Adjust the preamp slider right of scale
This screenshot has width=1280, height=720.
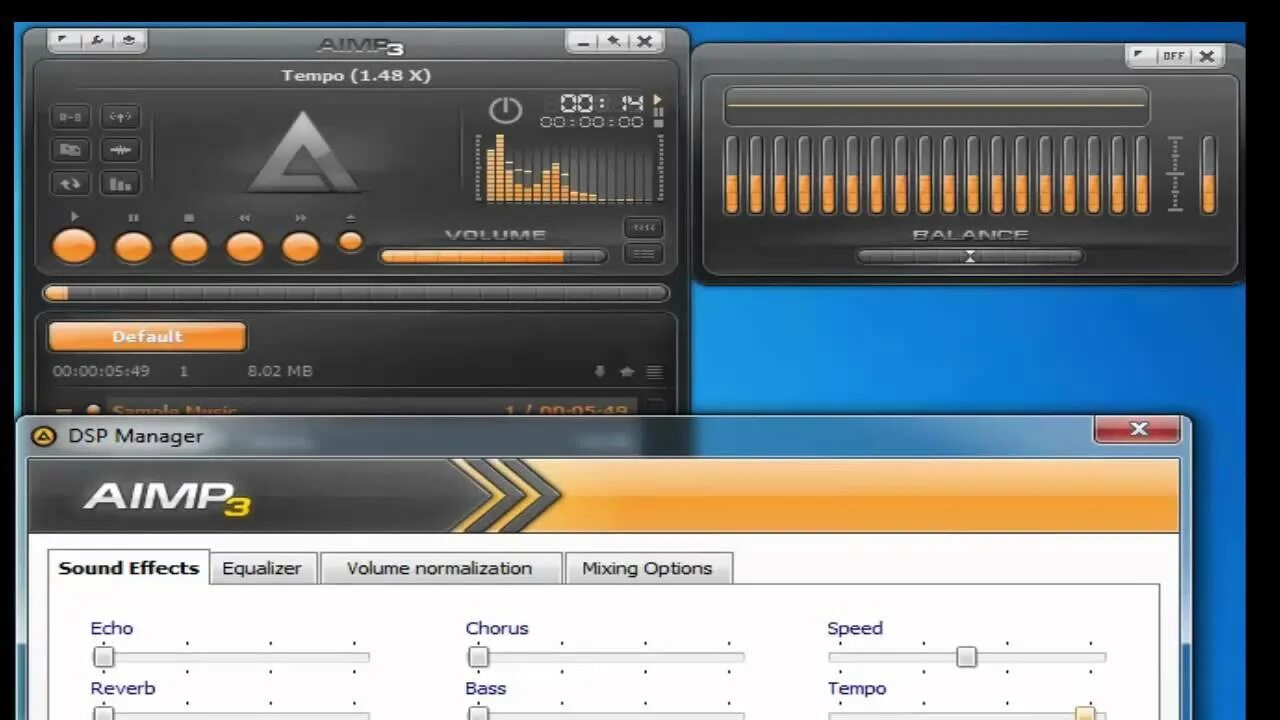pos(1208,174)
